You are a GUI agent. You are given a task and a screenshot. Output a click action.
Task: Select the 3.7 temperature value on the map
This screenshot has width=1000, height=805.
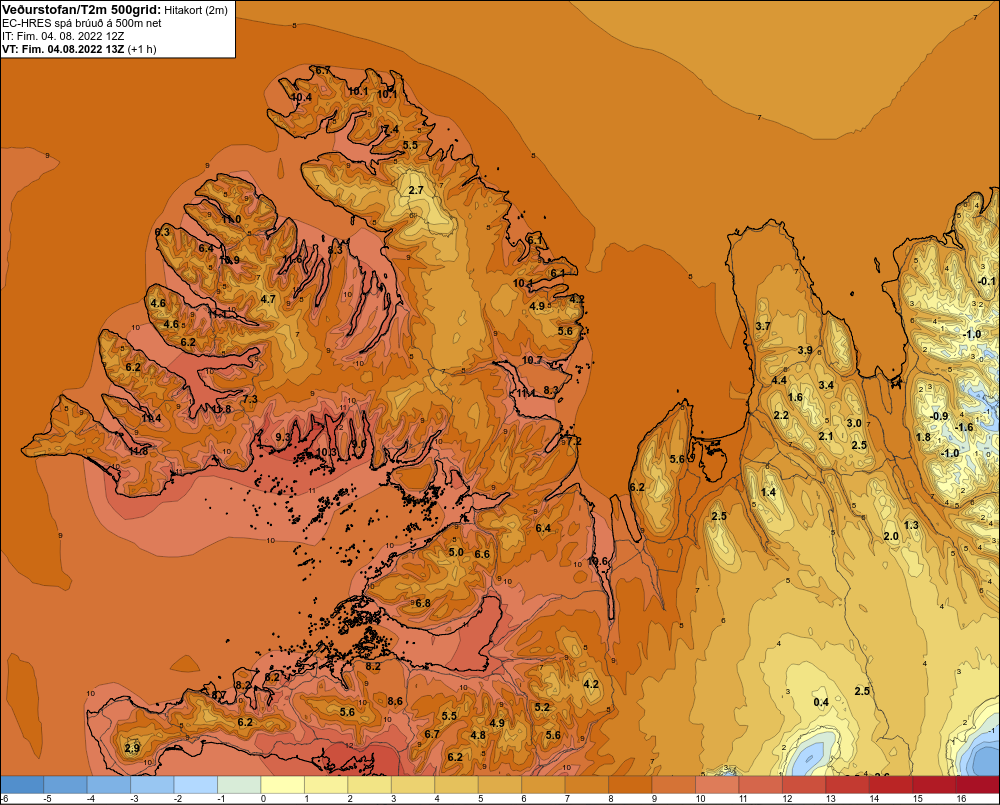tap(763, 326)
